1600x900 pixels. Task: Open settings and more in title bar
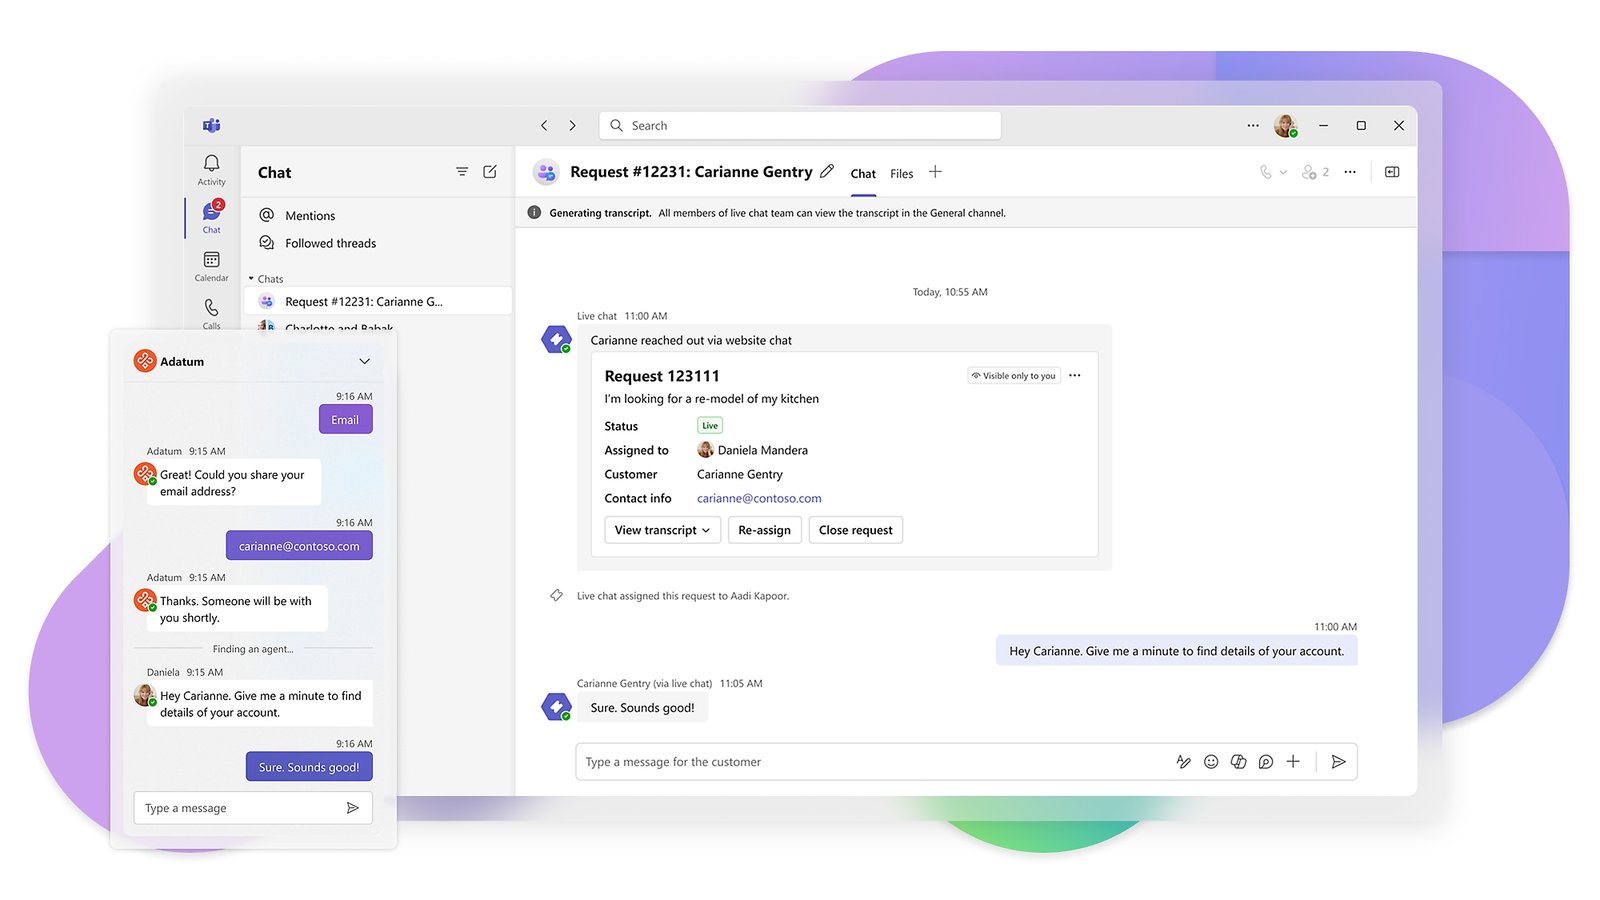pos(1253,125)
